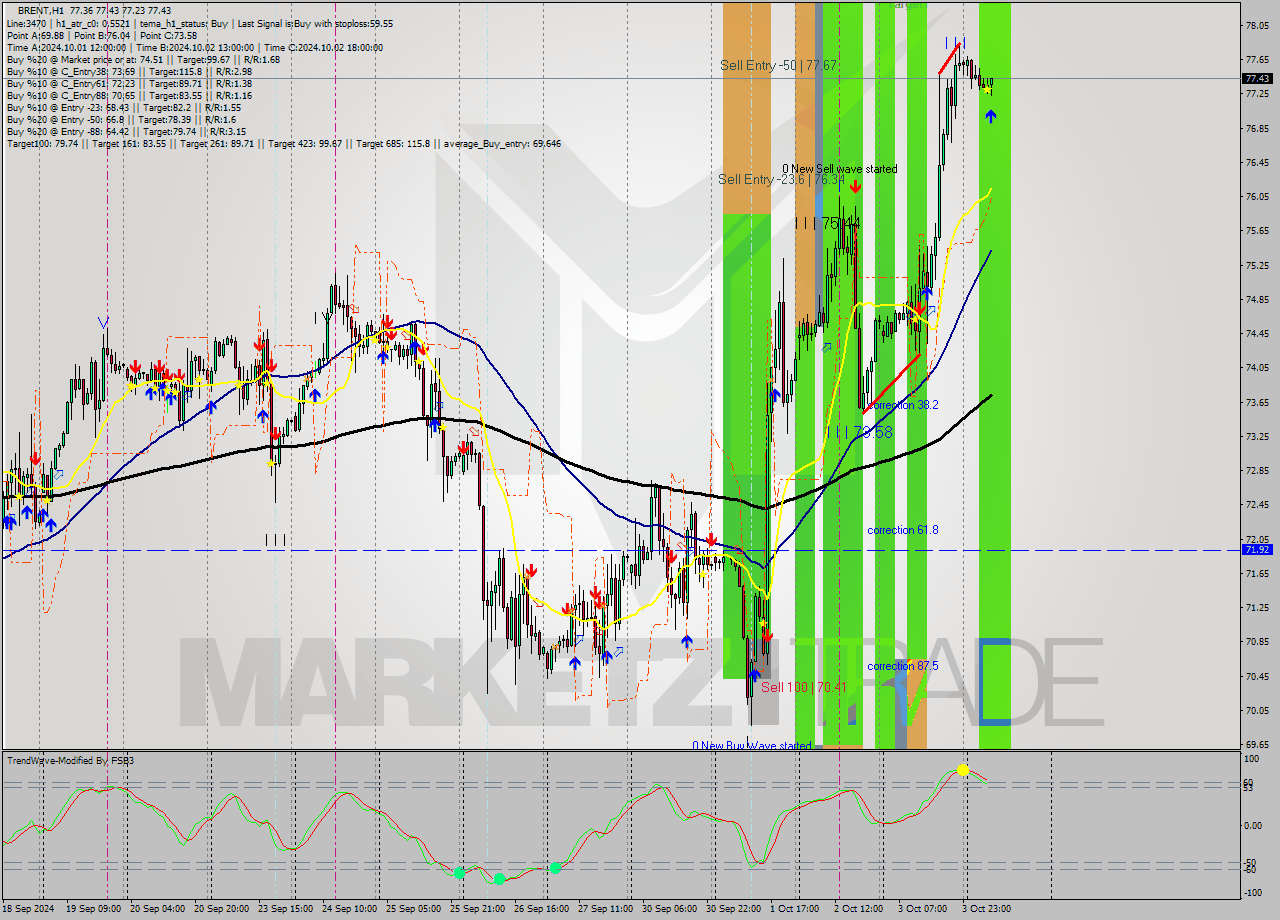Click the 74.05 price axis label
Viewport: 1280px width, 920px height.
coord(1257,367)
